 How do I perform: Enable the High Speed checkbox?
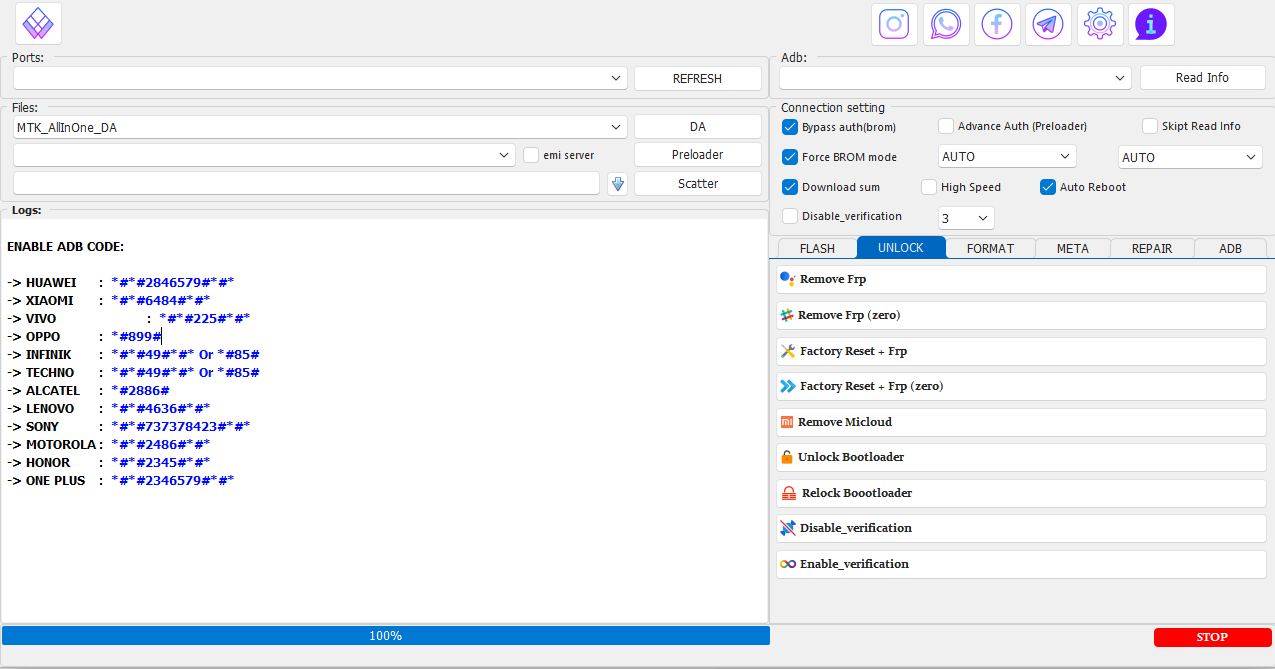[929, 187]
